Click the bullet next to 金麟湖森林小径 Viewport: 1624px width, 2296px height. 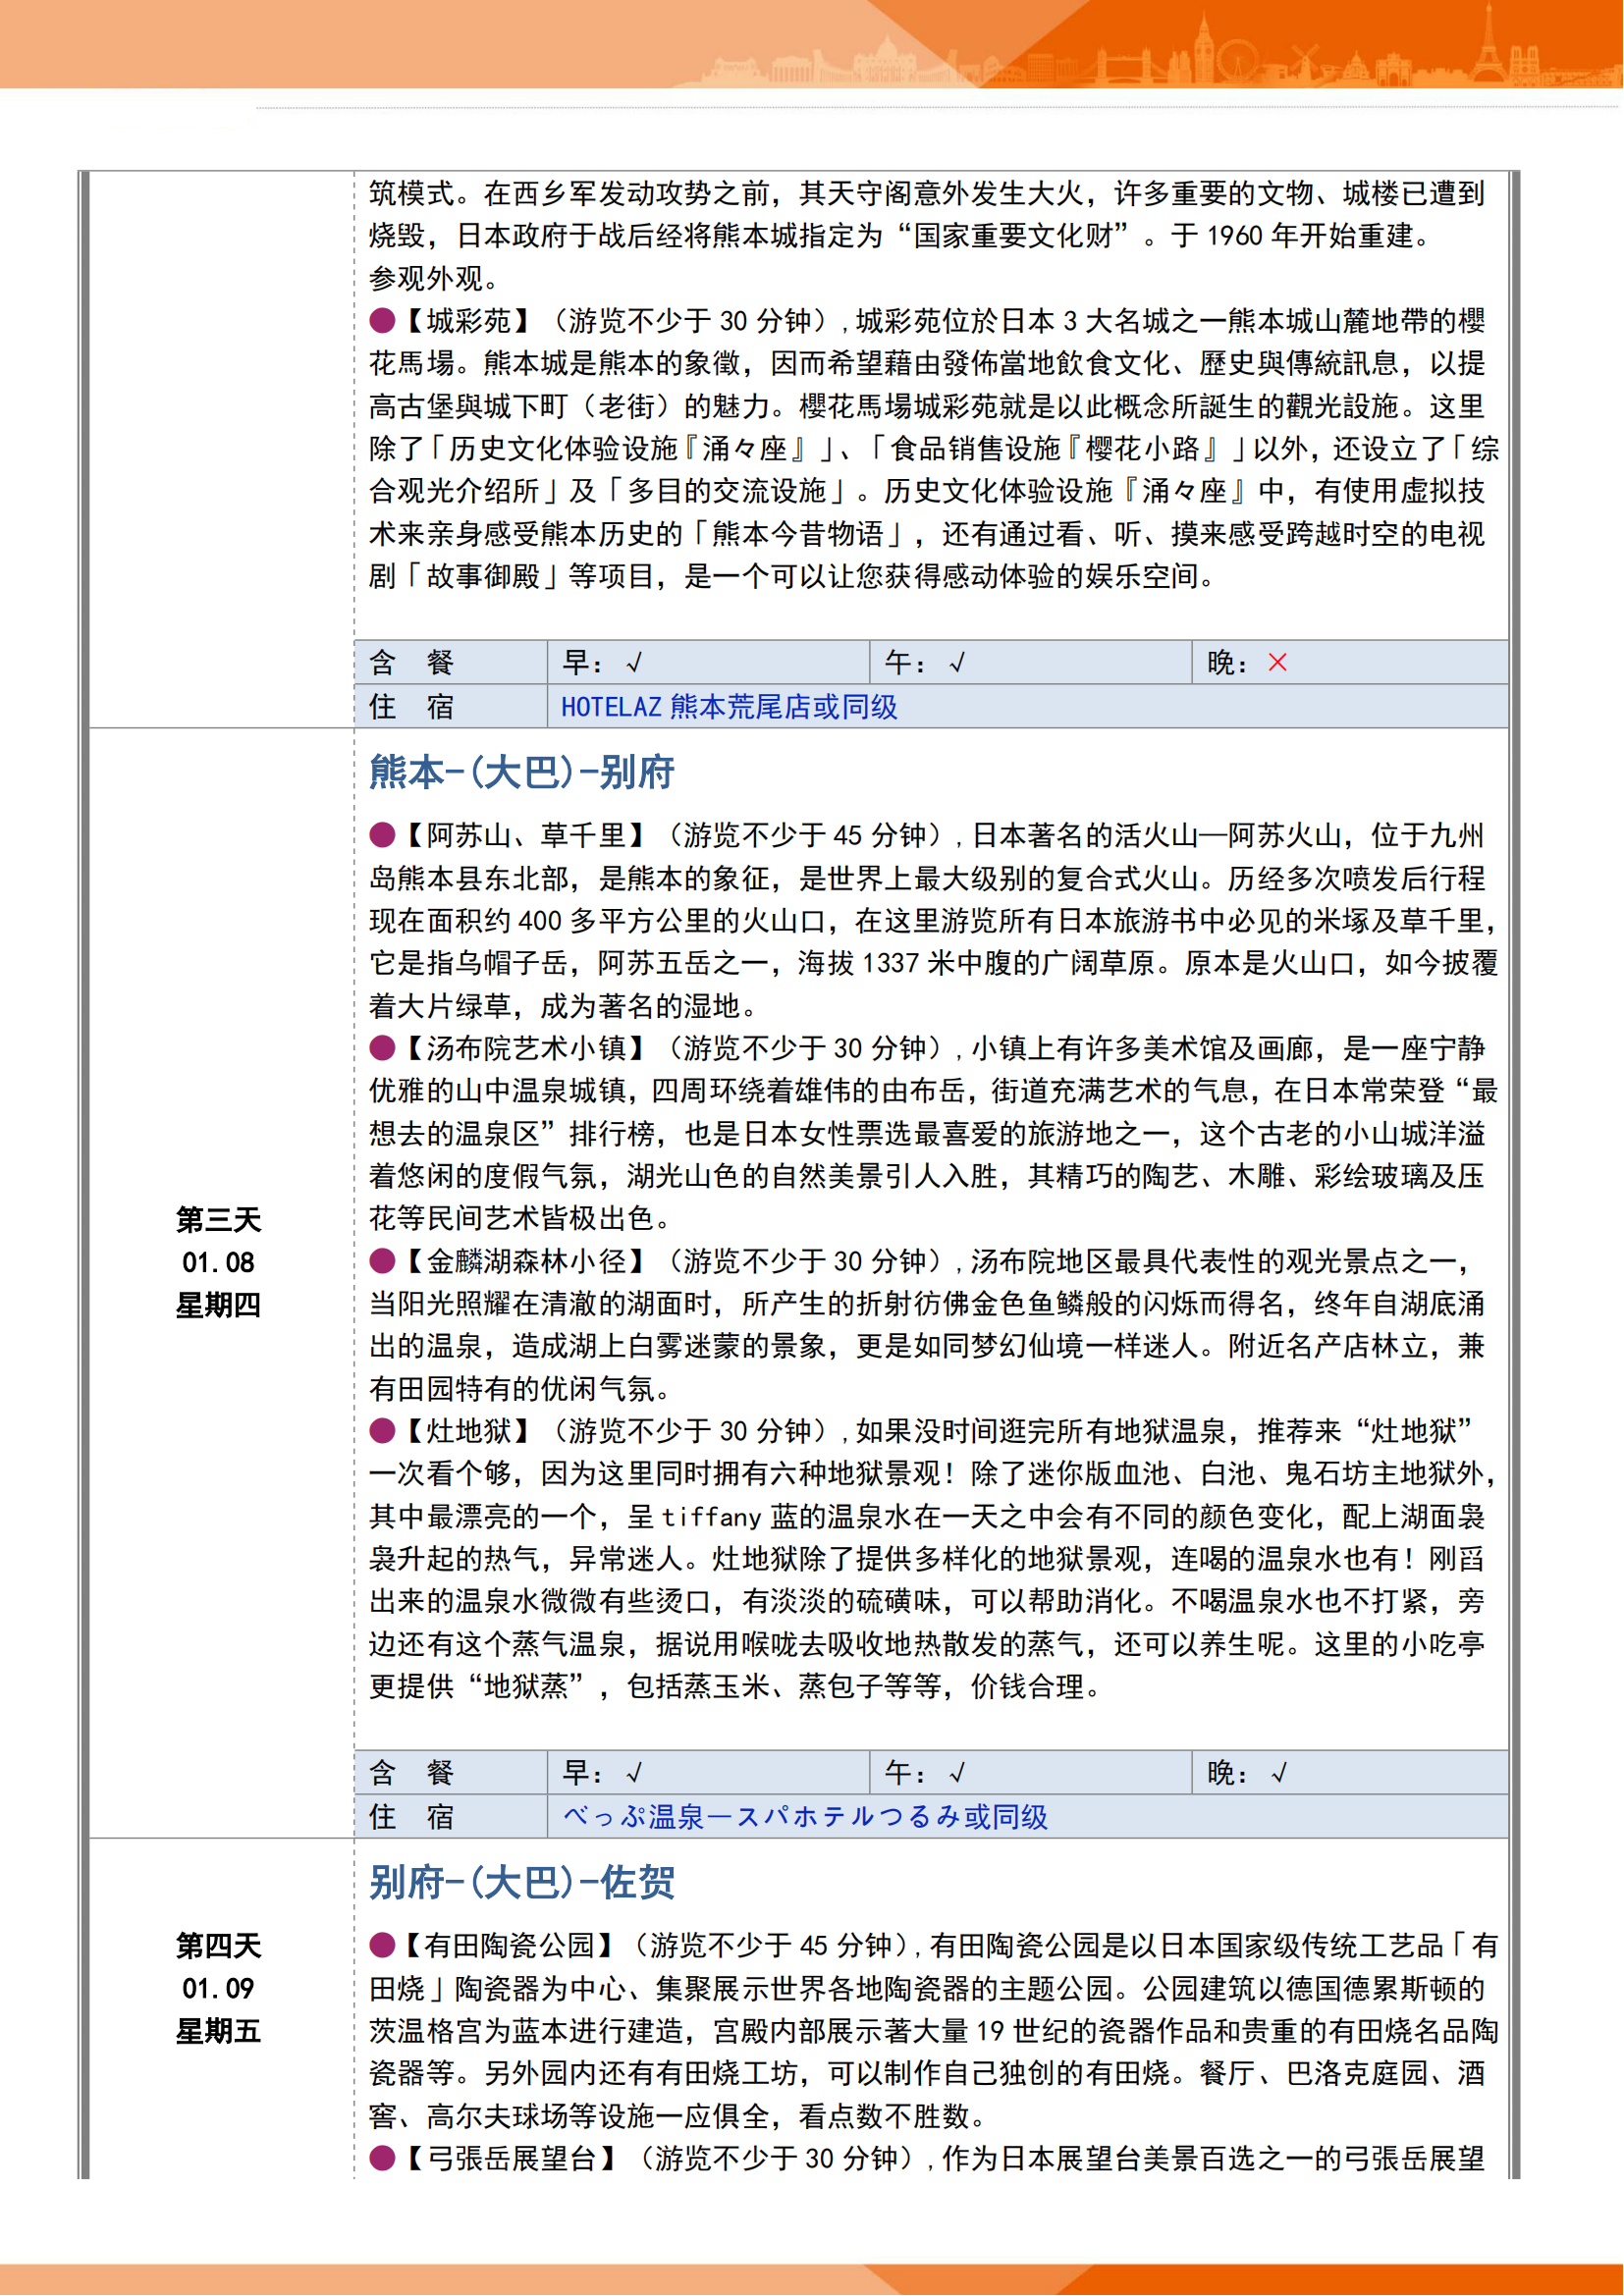click(x=382, y=1261)
